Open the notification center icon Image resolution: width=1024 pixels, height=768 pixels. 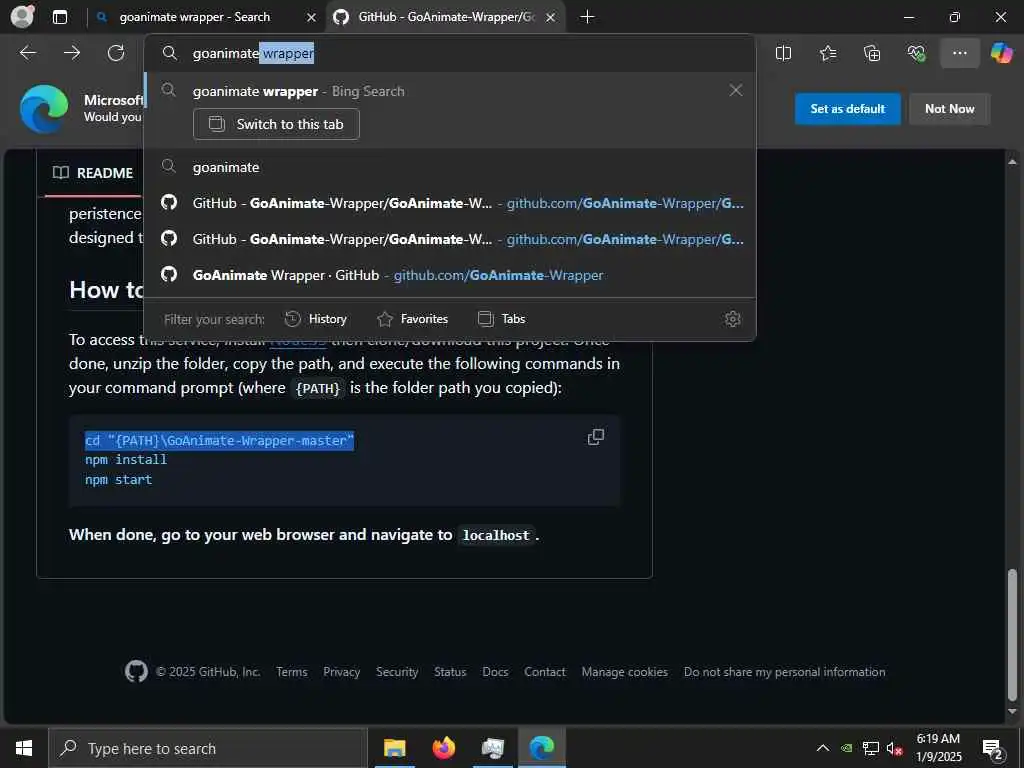pyautogui.click(x=992, y=748)
